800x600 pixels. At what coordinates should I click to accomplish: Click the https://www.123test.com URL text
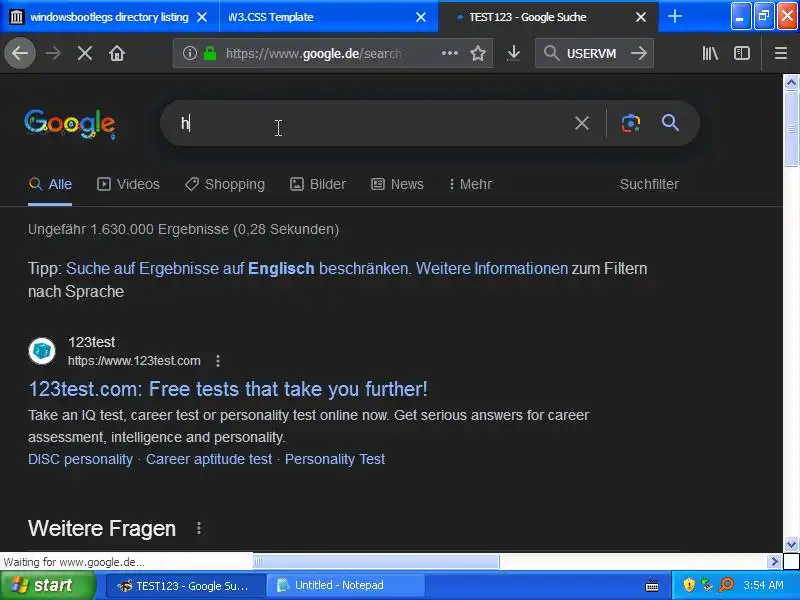pyautogui.click(x=134, y=361)
